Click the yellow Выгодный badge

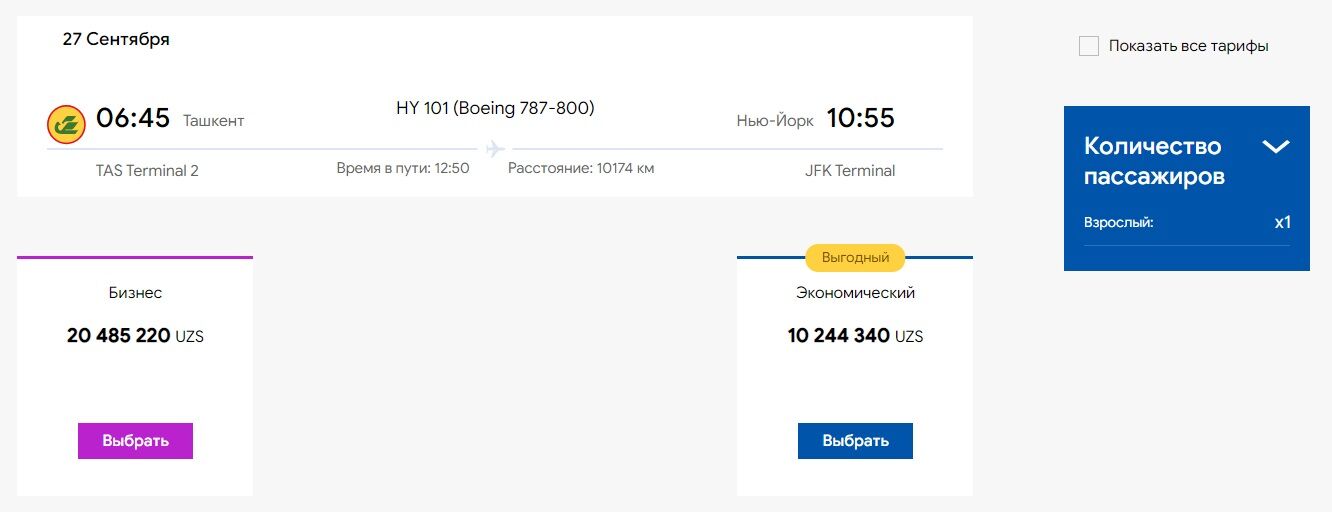click(855, 258)
